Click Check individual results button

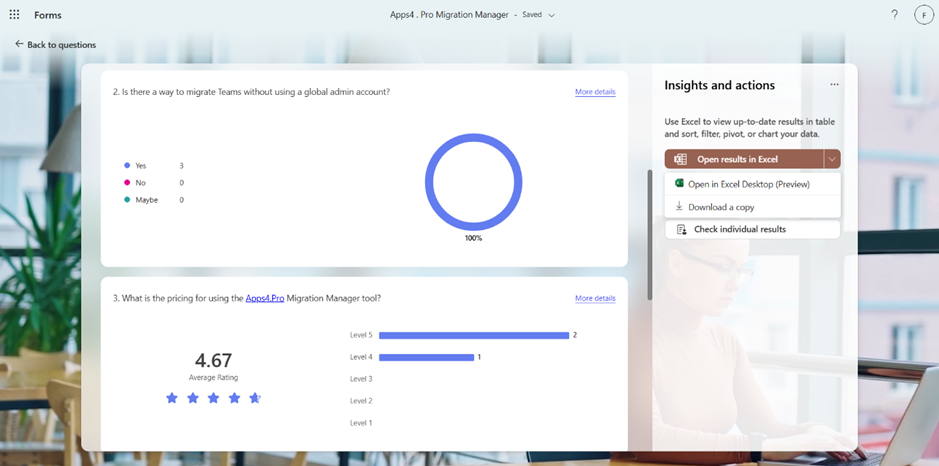click(753, 229)
